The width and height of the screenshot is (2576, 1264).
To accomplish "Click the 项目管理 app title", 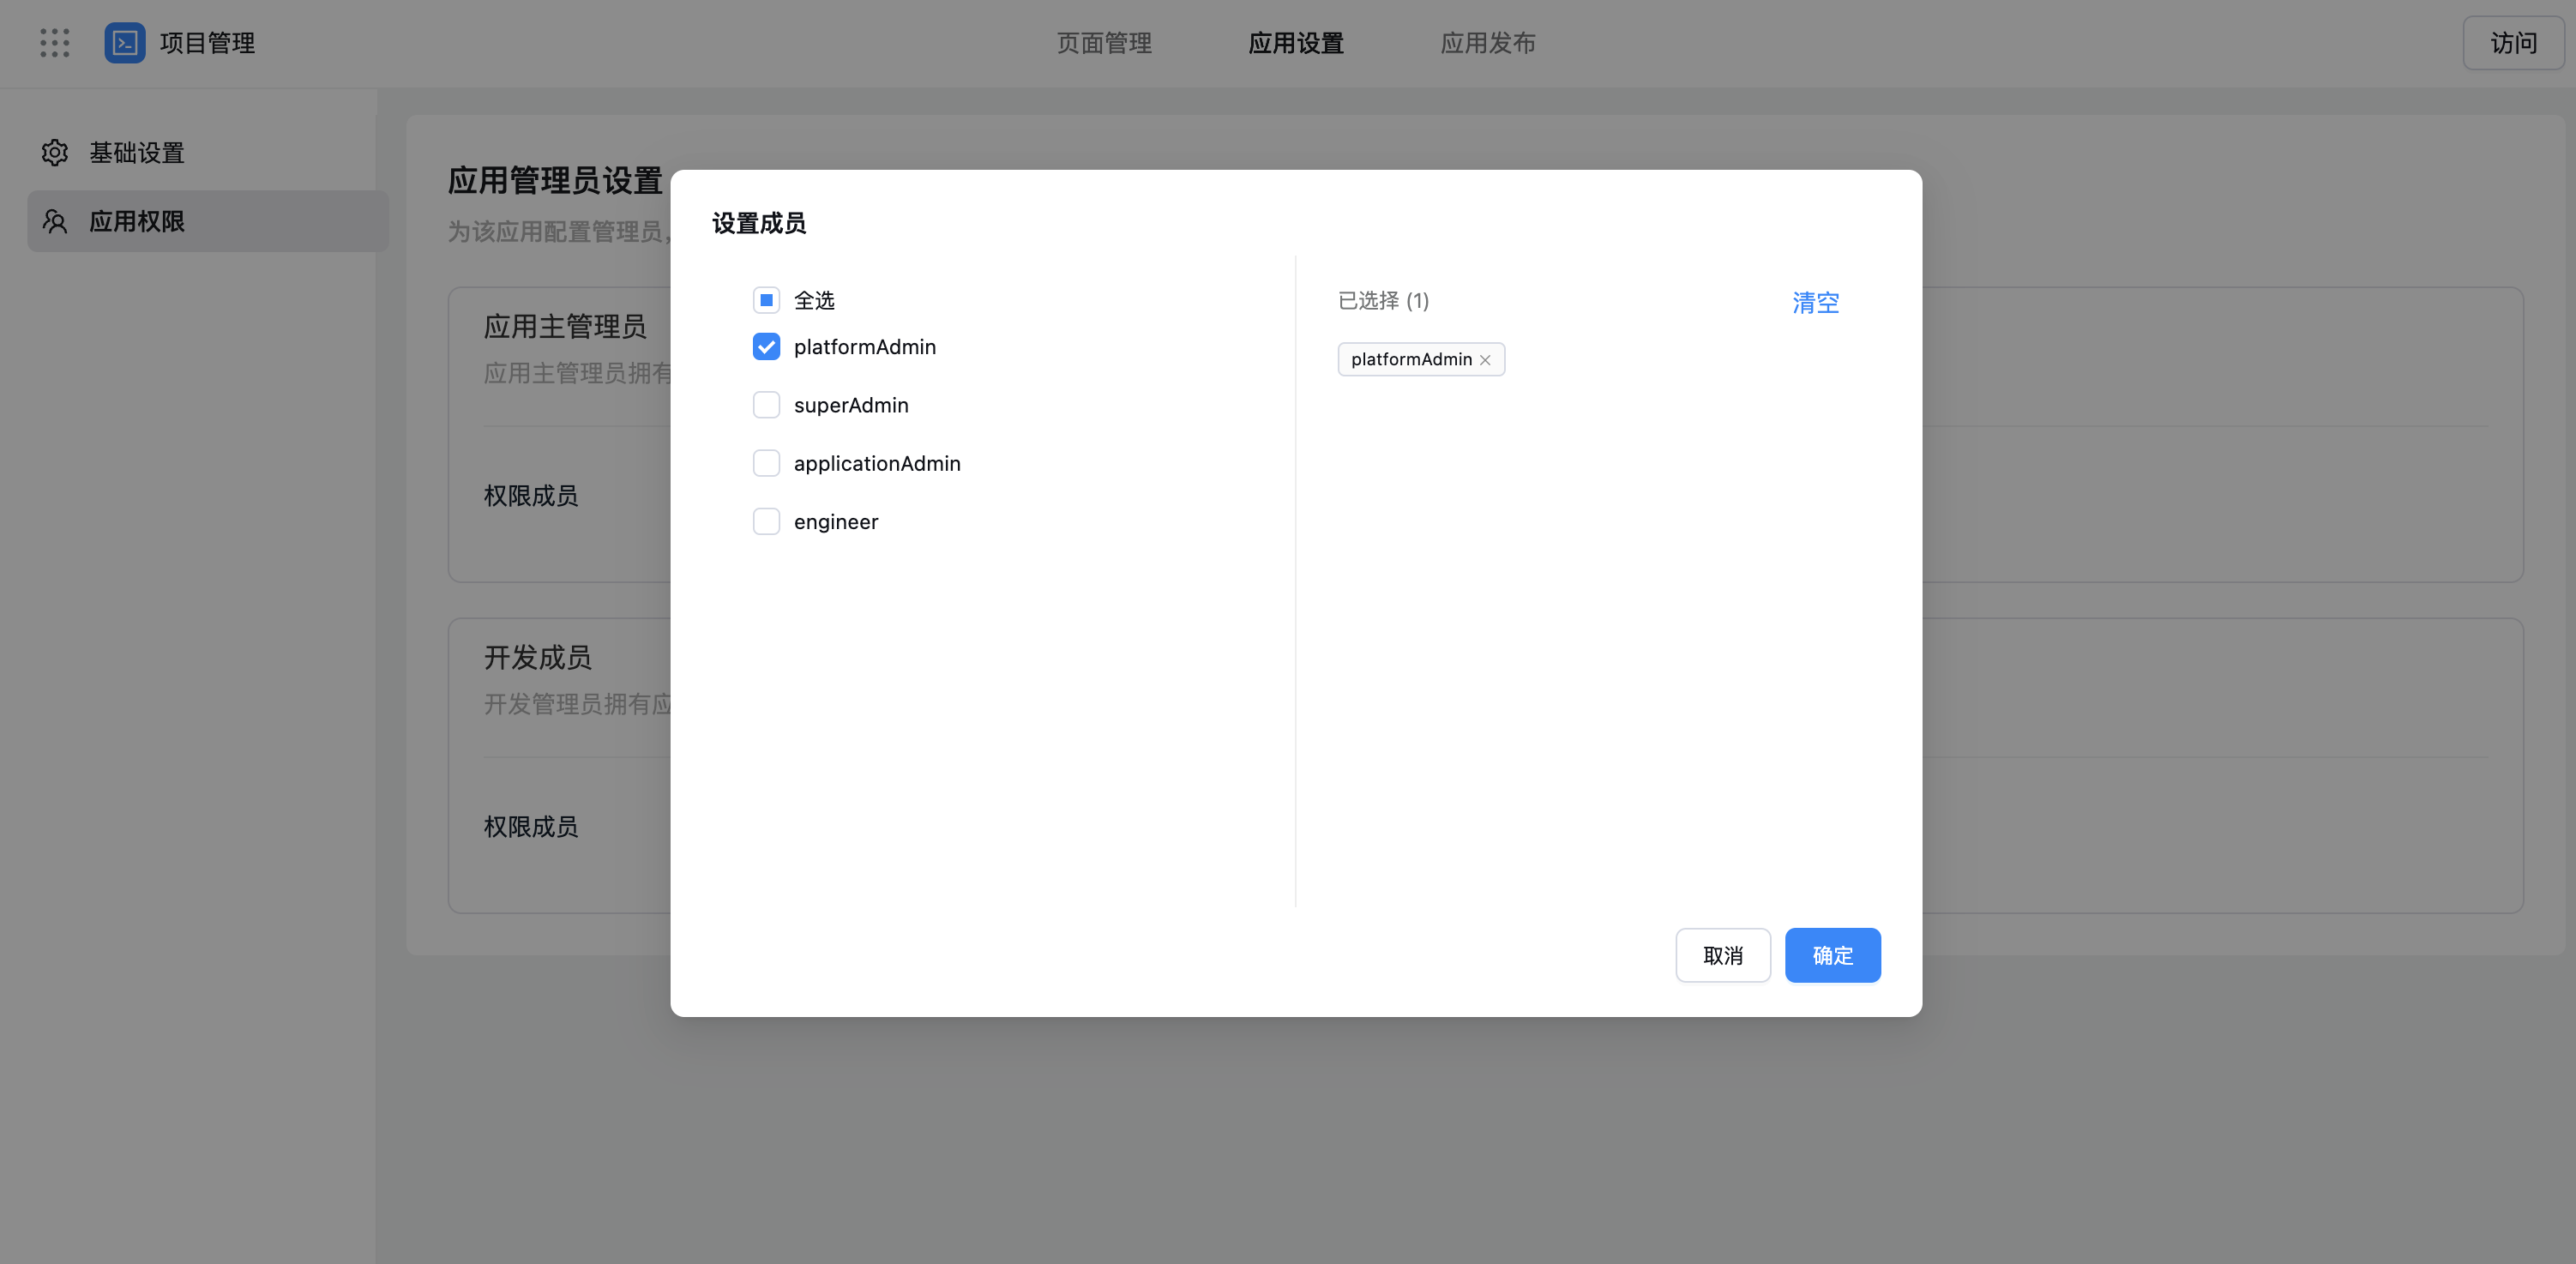I will click(207, 43).
